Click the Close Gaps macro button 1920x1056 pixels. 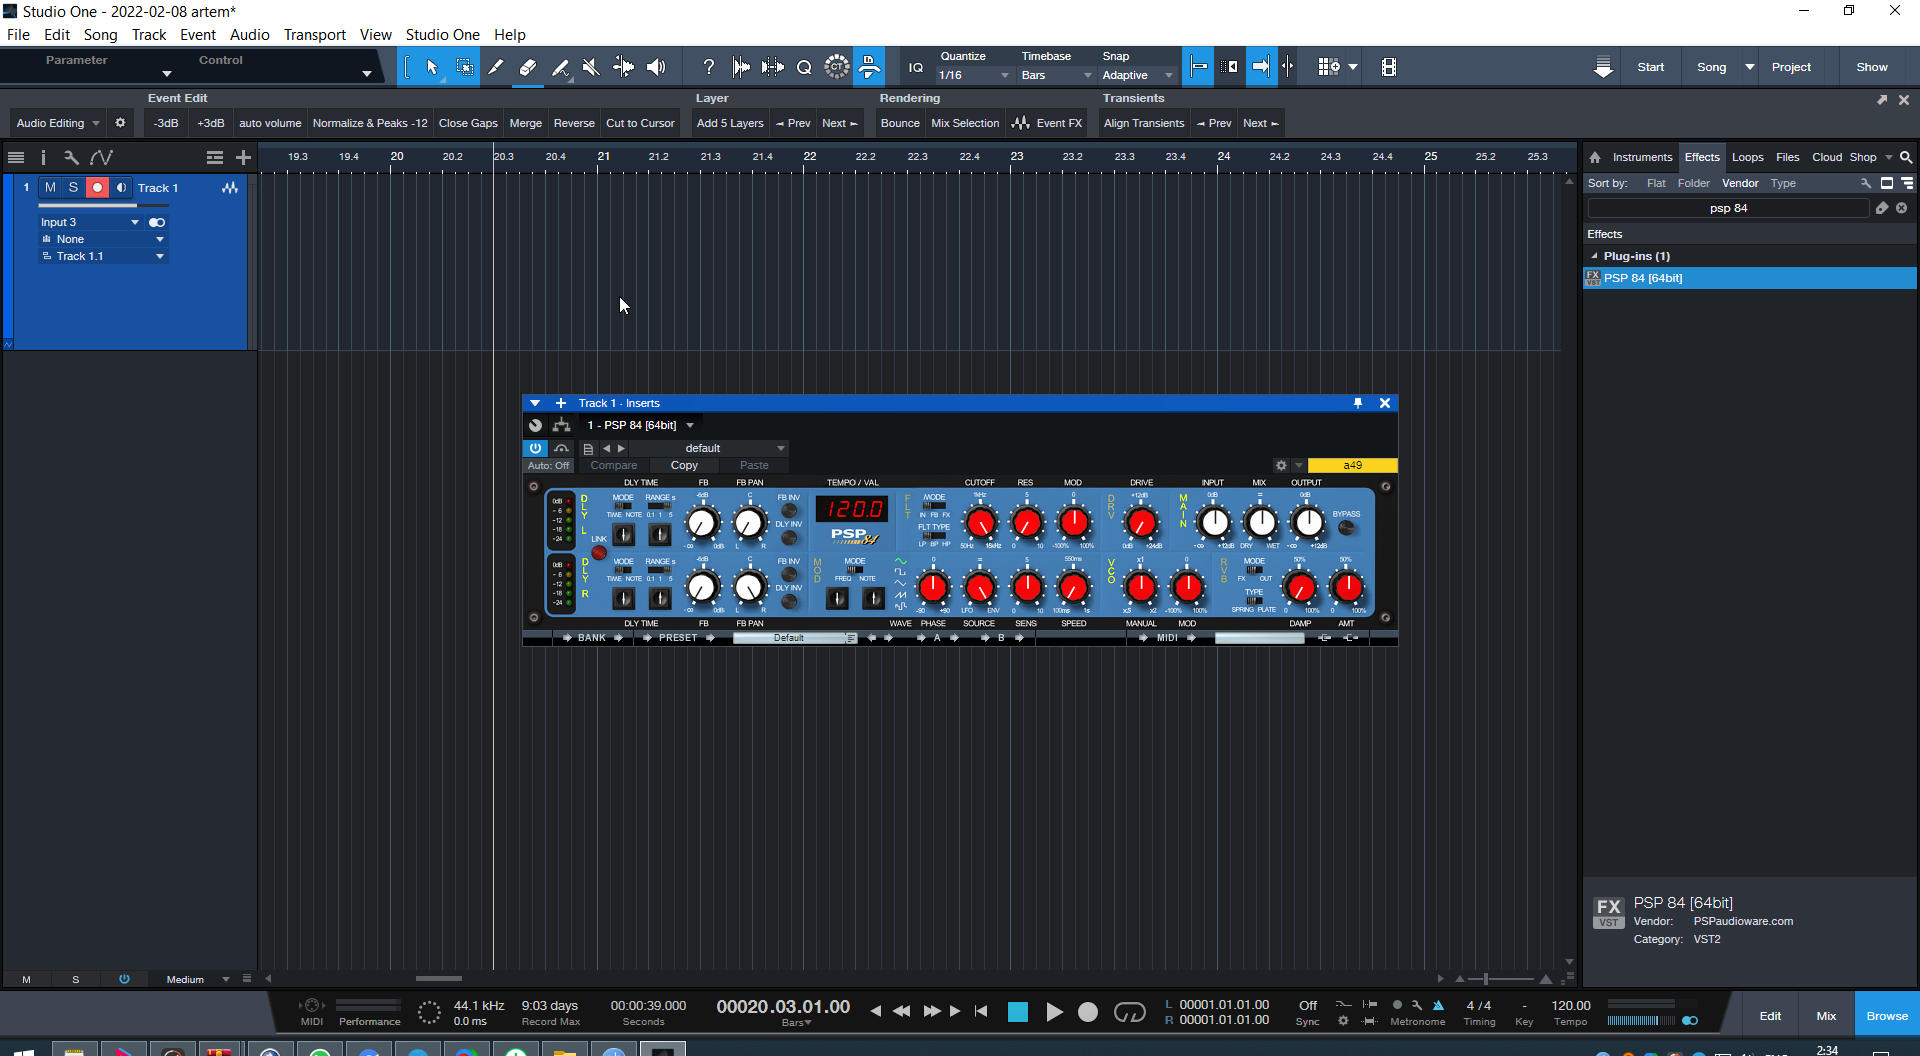coord(468,123)
